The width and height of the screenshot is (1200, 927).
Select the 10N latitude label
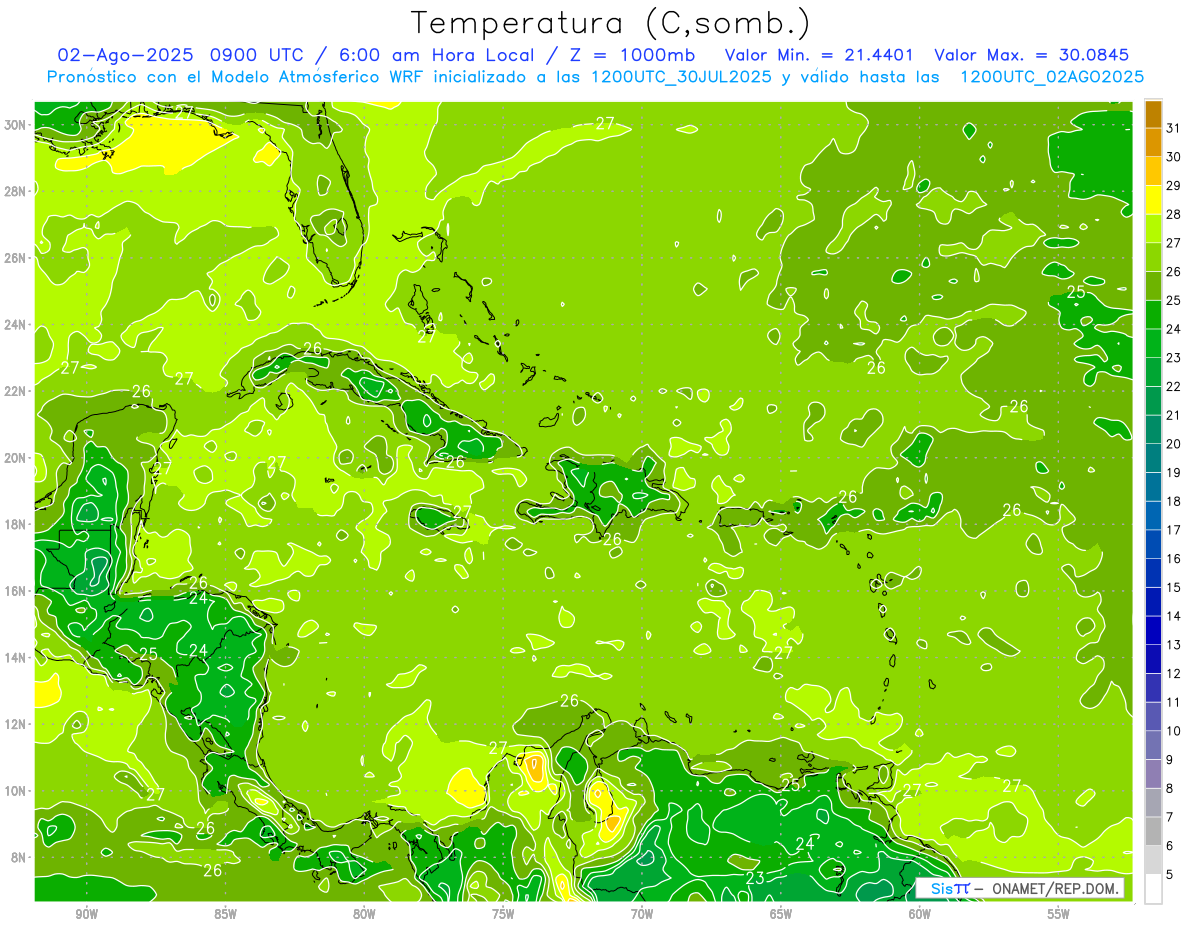(16, 791)
